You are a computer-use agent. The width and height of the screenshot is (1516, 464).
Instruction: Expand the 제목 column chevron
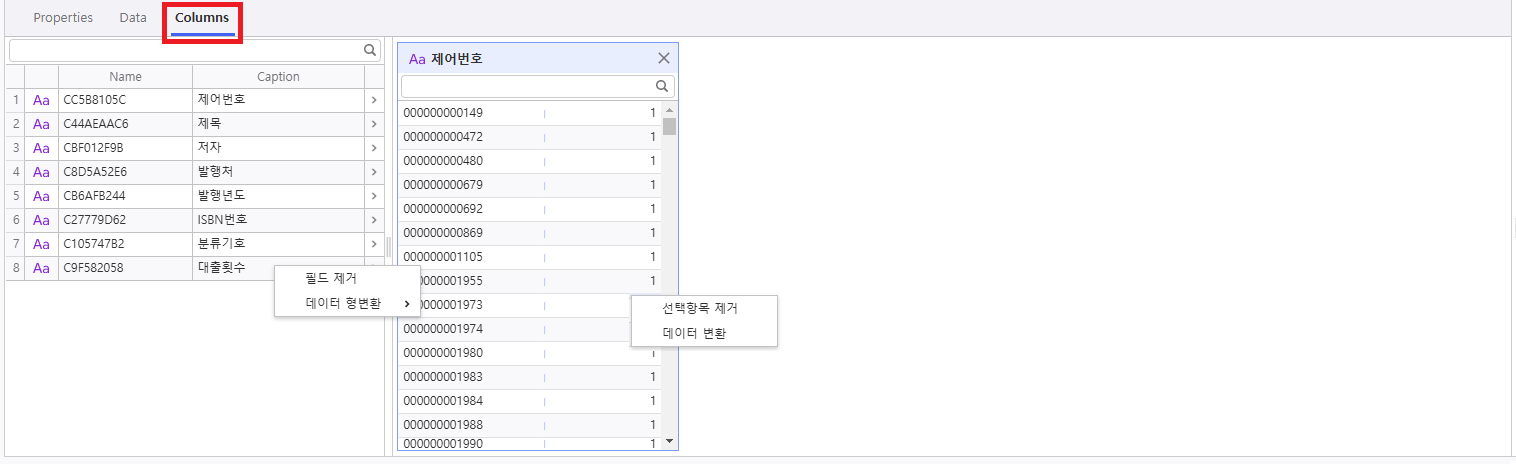(373, 124)
